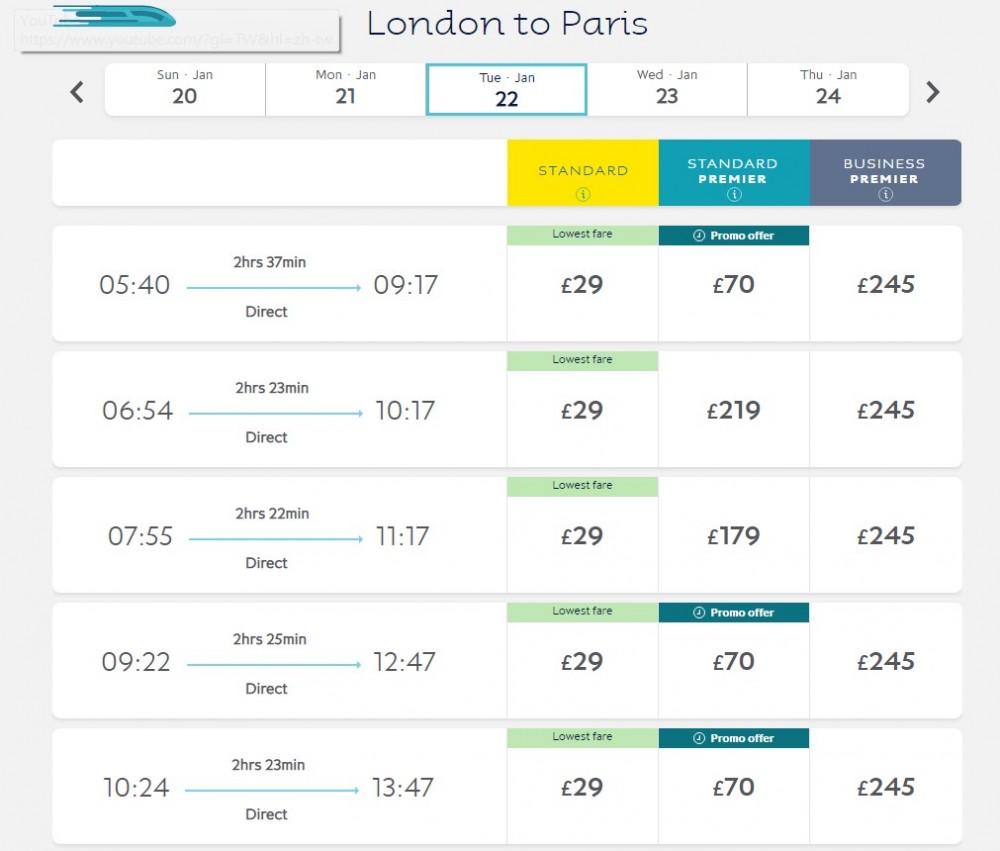Switch to Mon Jan 21 date tab

click(345, 89)
